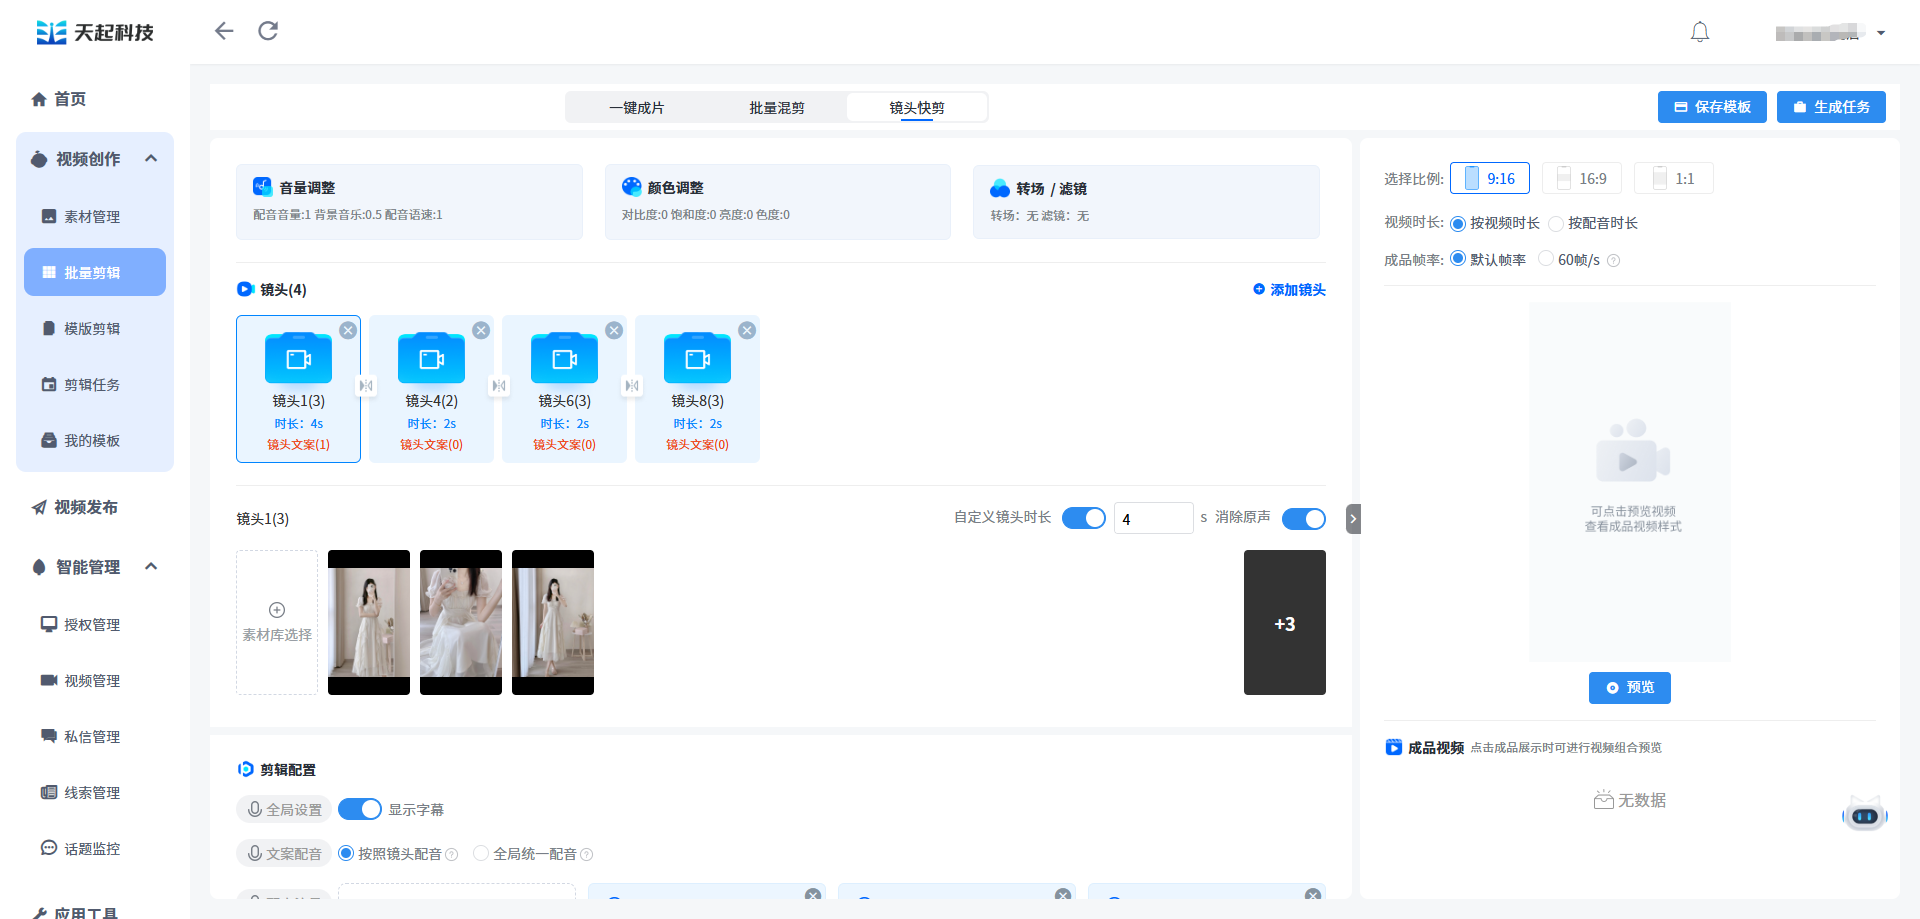Open the user account dropdown arrow

pyautogui.click(x=1881, y=33)
